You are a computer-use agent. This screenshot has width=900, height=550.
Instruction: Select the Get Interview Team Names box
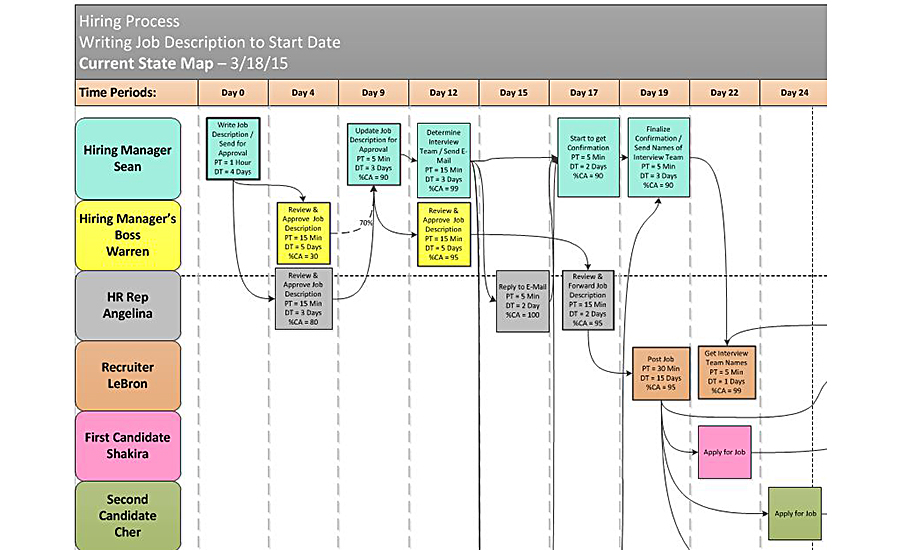727,372
